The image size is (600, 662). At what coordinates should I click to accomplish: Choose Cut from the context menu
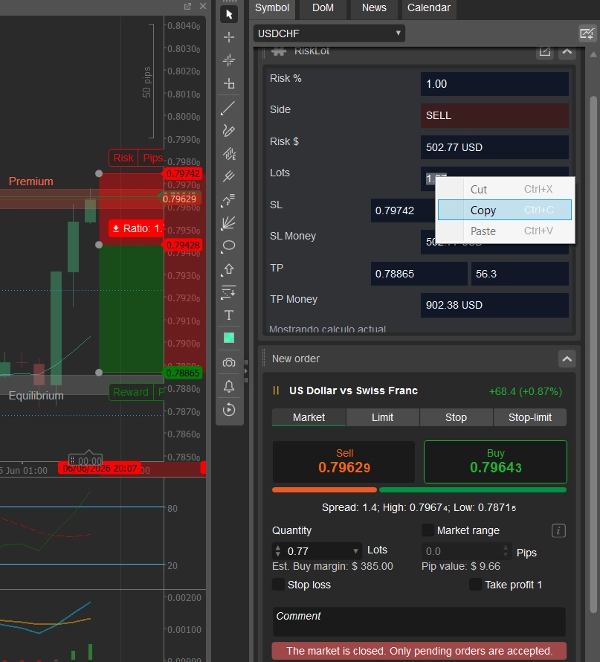tap(505, 189)
